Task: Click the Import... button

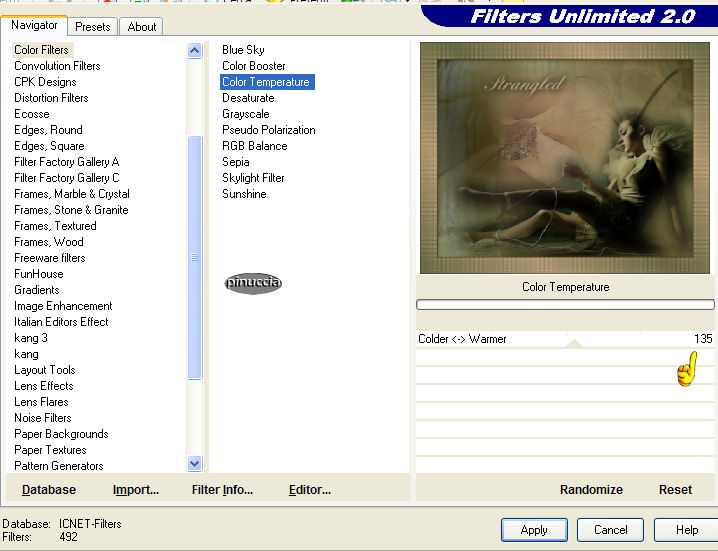Action: coord(136,490)
